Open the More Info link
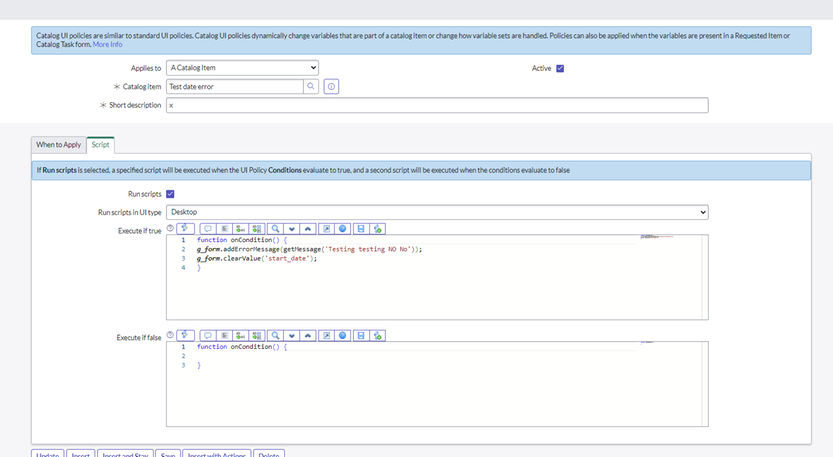 pos(107,44)
